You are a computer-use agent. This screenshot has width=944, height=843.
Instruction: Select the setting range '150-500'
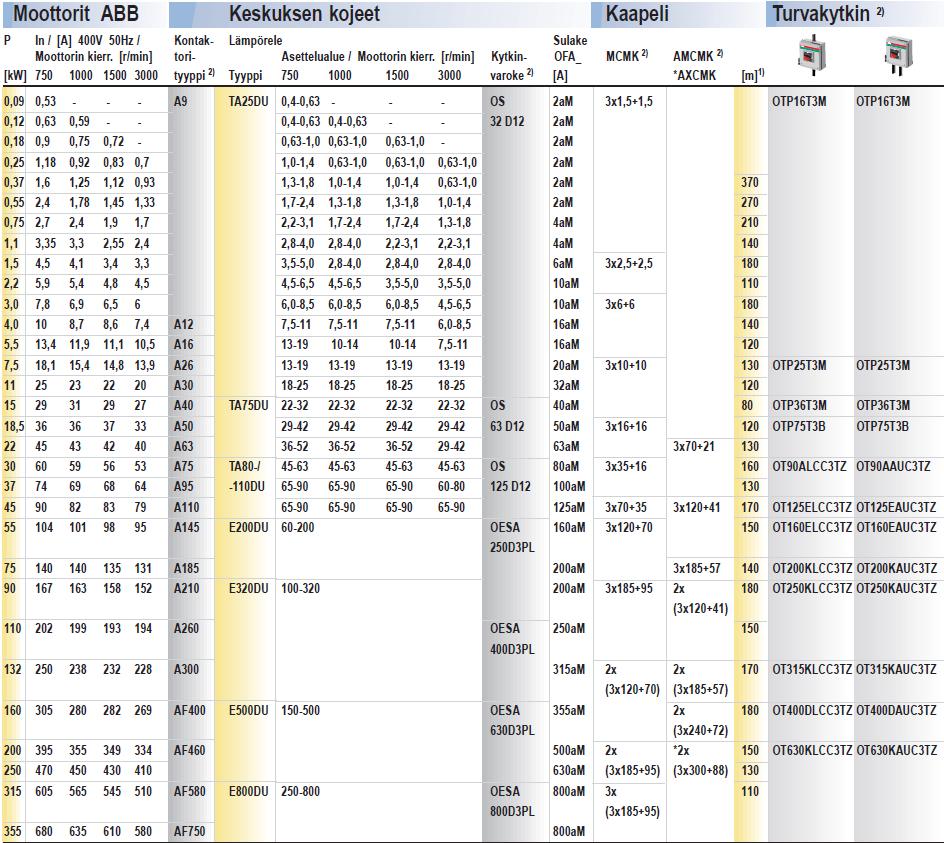click(300, 711)
